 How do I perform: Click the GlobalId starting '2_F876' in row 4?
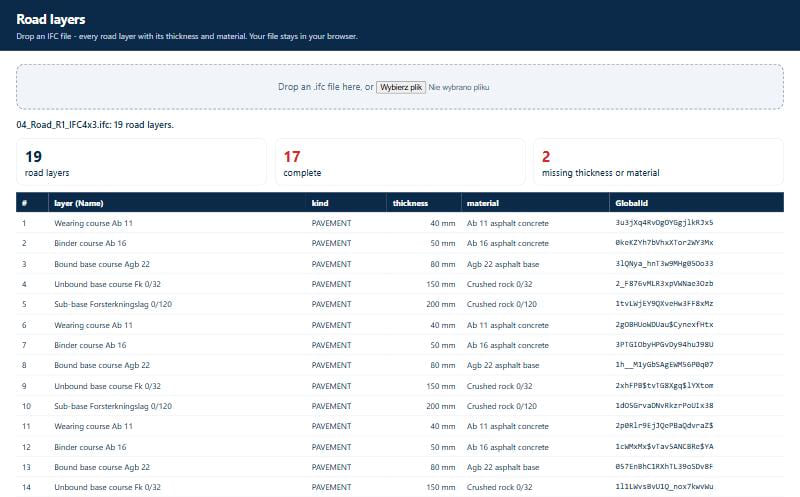[664, 283]
